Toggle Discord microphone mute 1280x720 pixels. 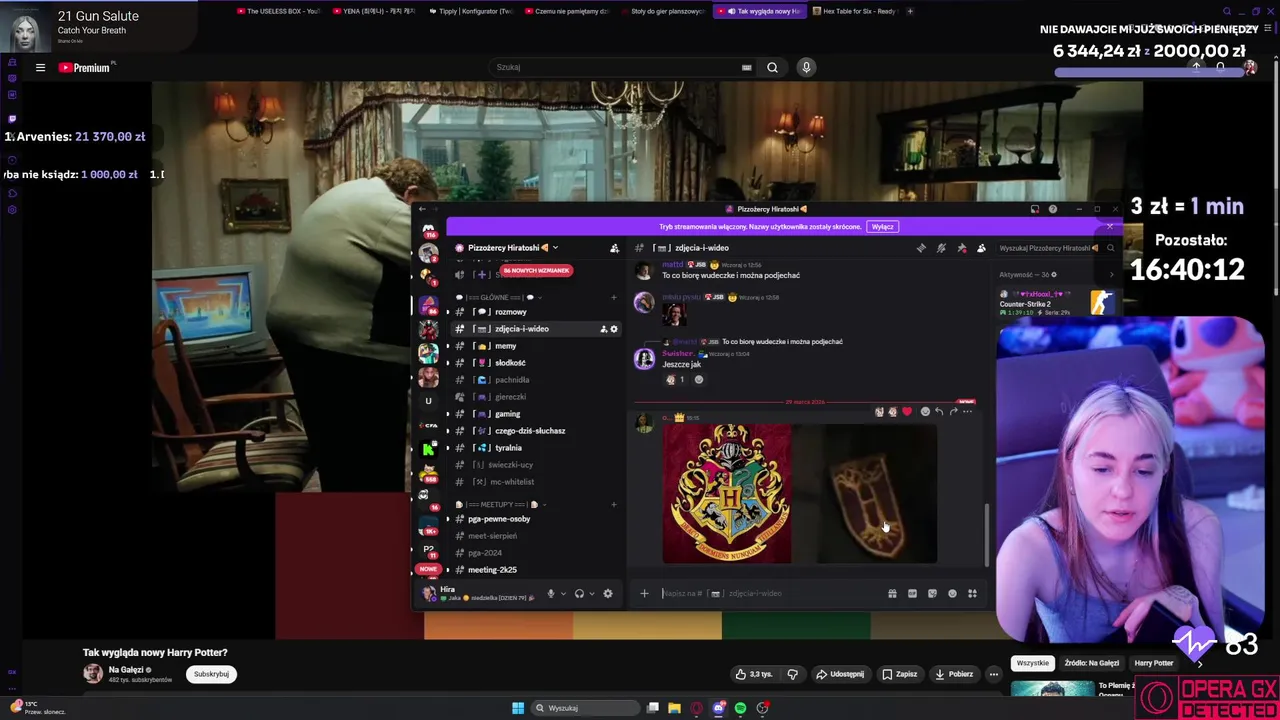[x=550, y=594]
